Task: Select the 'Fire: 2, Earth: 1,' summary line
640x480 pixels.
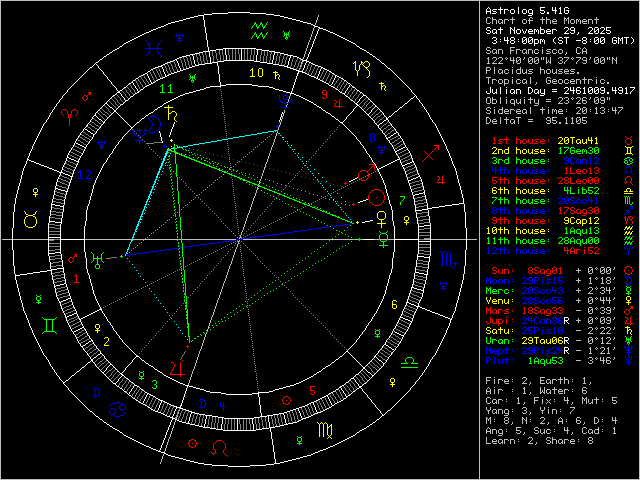Action: coord(539,381)
